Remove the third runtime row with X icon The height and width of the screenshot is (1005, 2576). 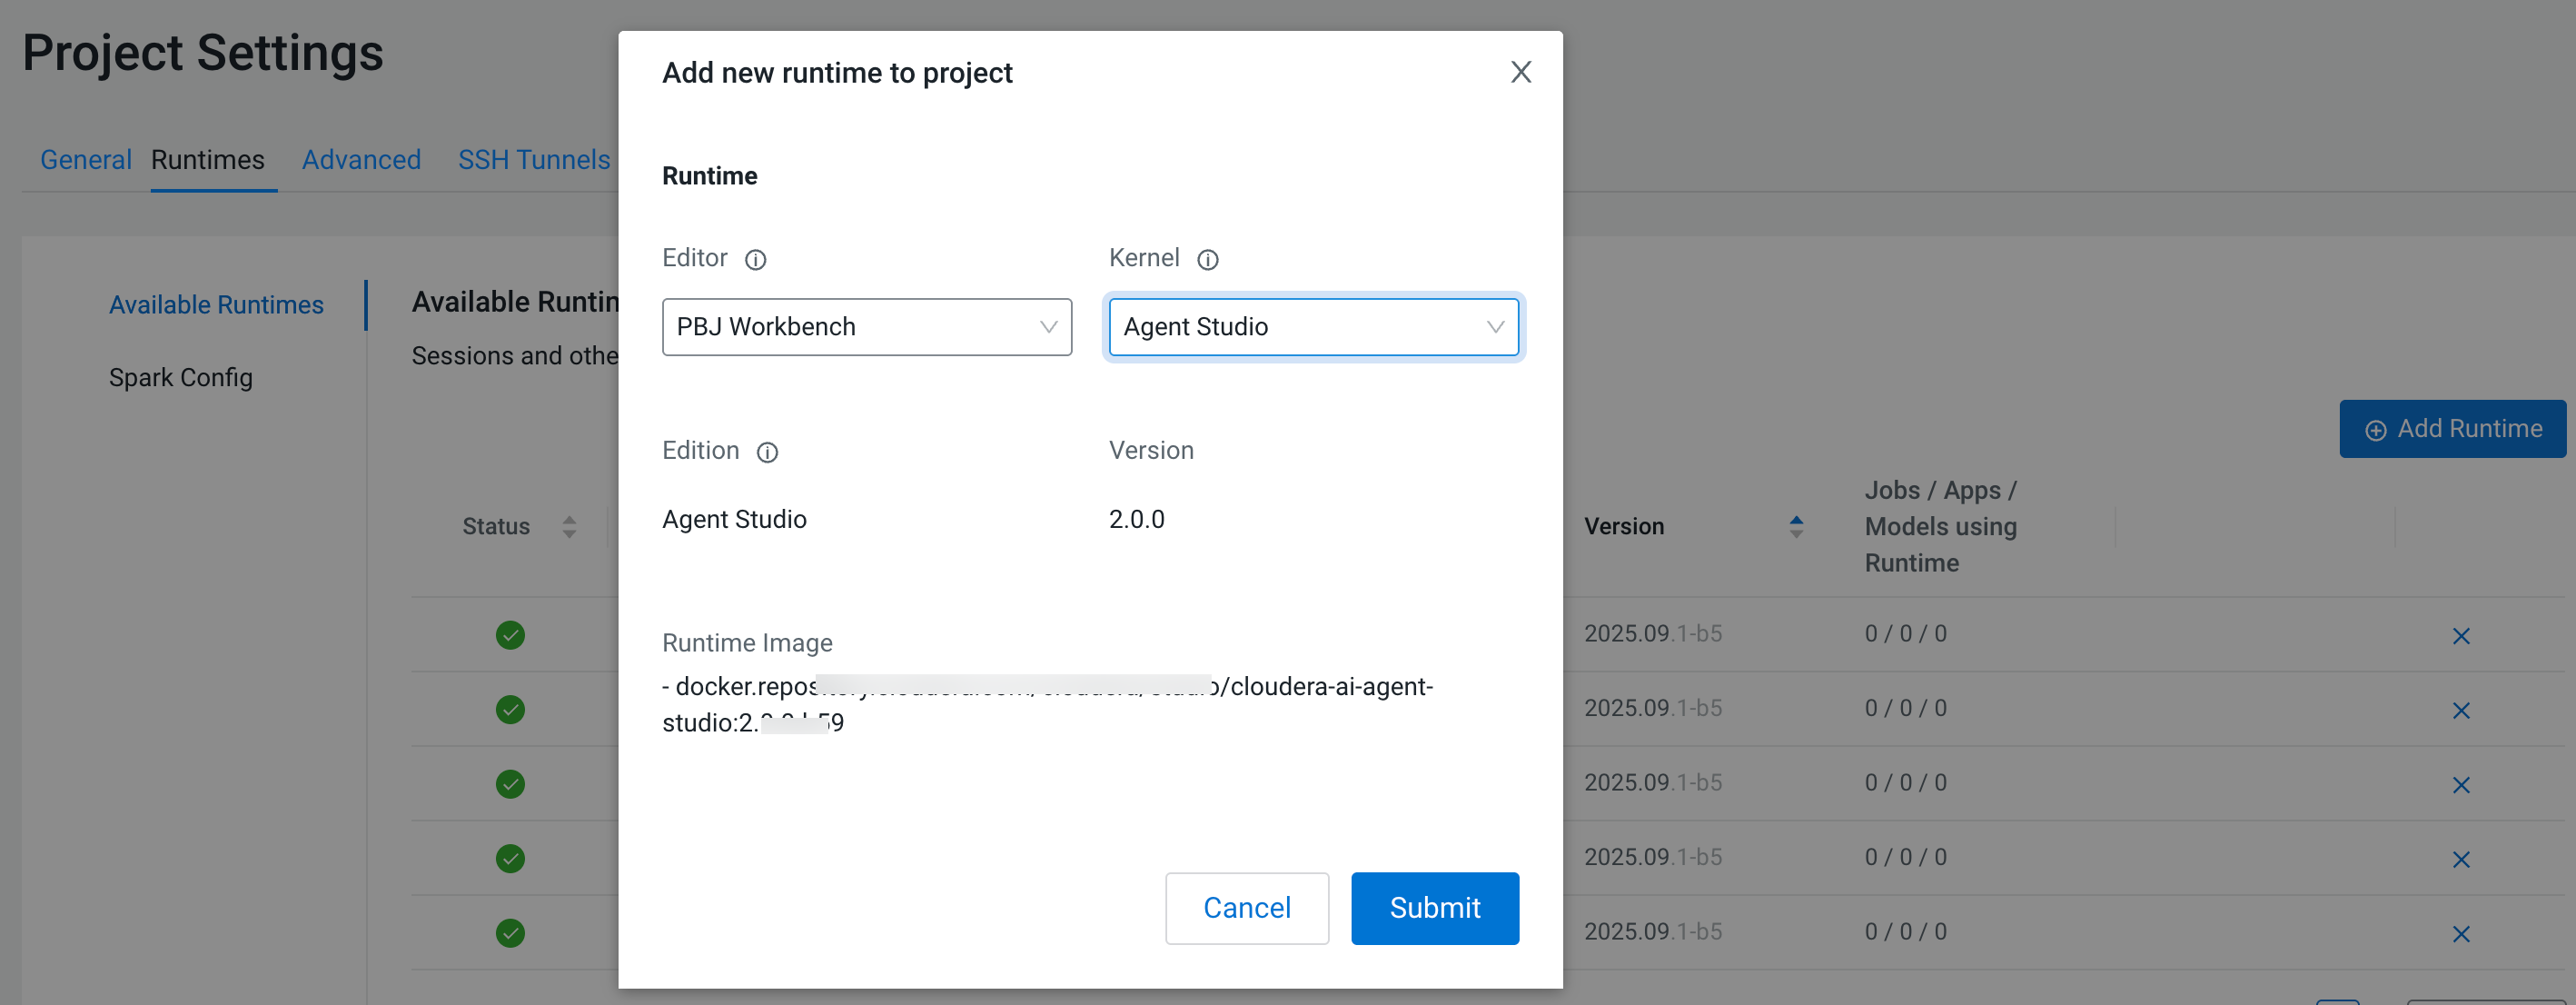(2460, 785)
